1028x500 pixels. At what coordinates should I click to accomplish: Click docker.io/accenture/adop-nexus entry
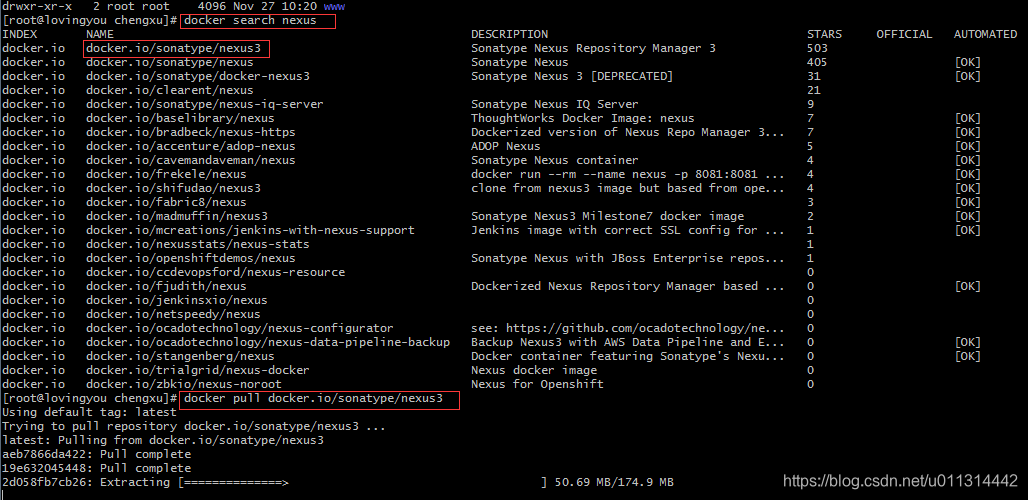190,146
